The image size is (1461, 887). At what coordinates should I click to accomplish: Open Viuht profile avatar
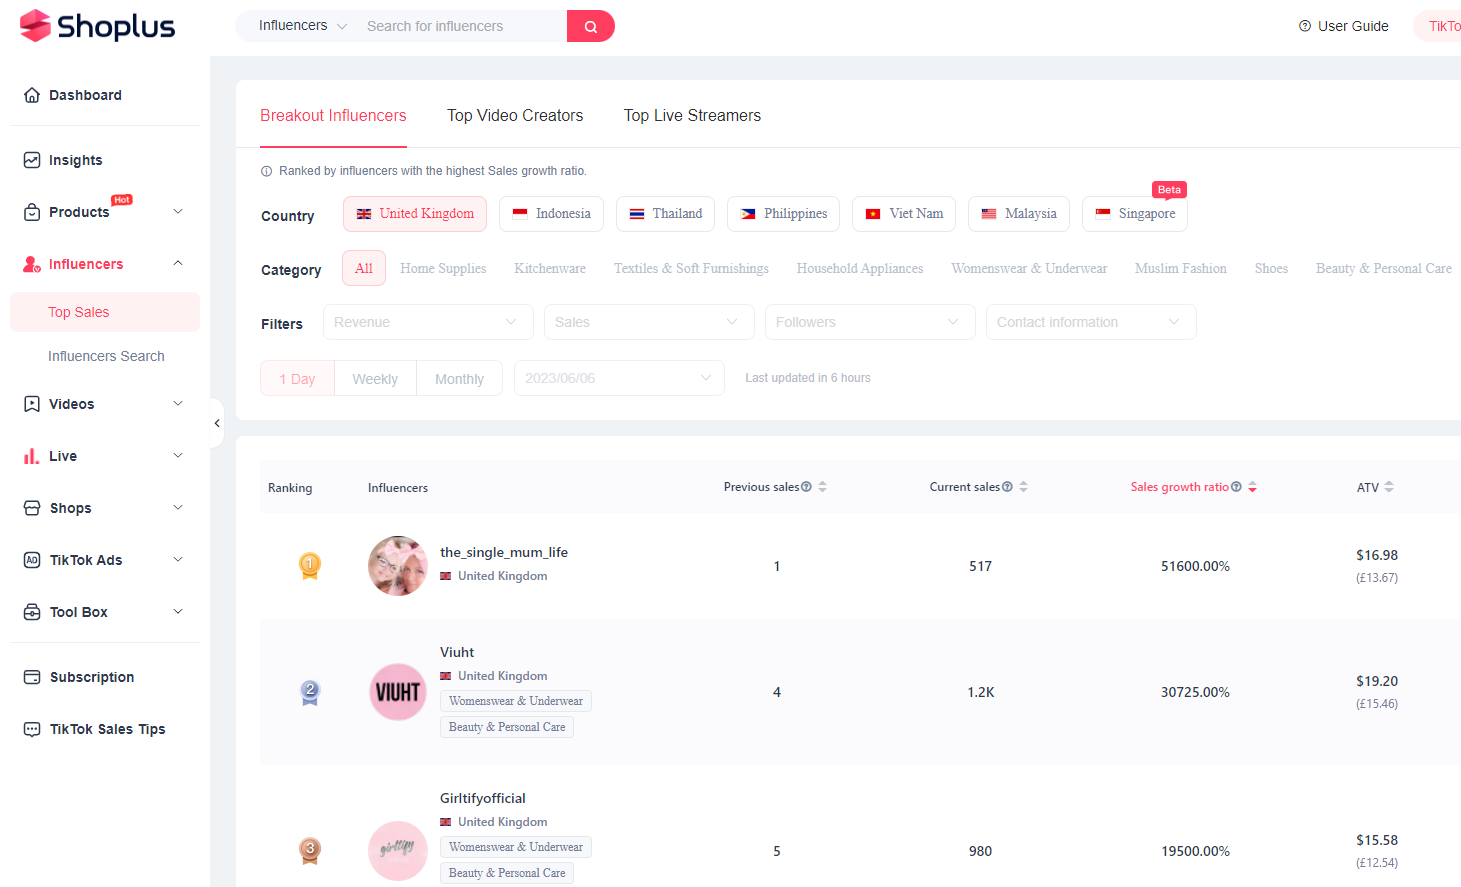coord(398,692)
